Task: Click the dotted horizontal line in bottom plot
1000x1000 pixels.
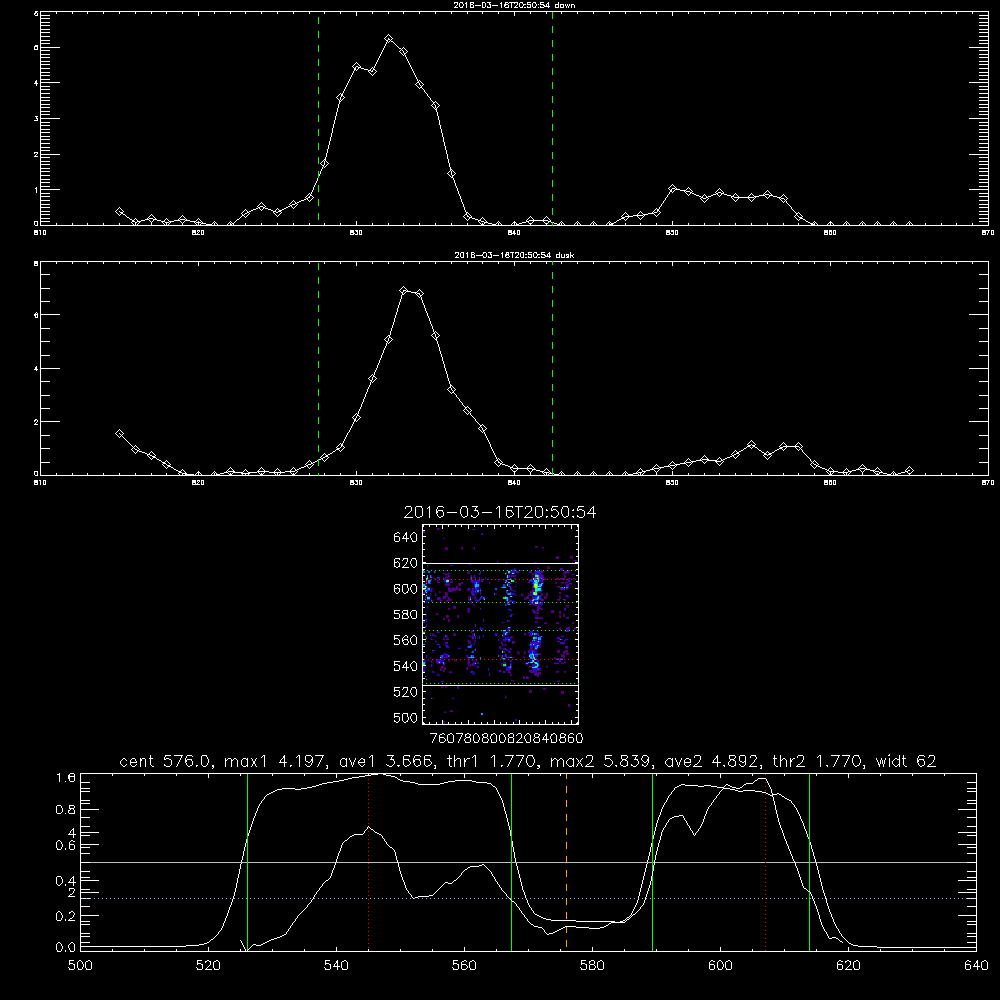Action: tap(528, 898)
